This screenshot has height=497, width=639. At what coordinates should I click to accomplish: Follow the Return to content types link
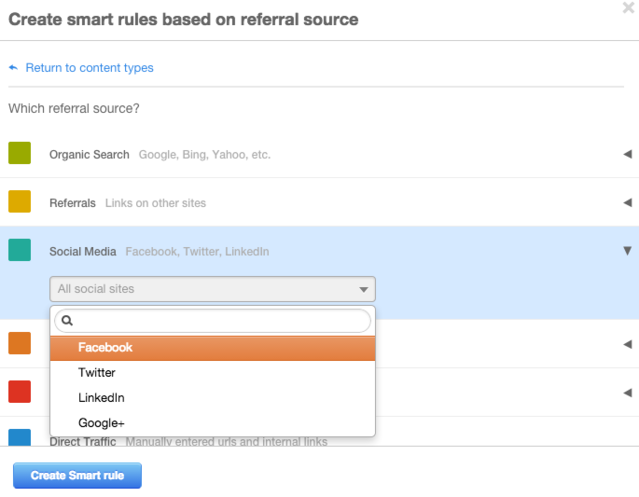click(89, 68)
